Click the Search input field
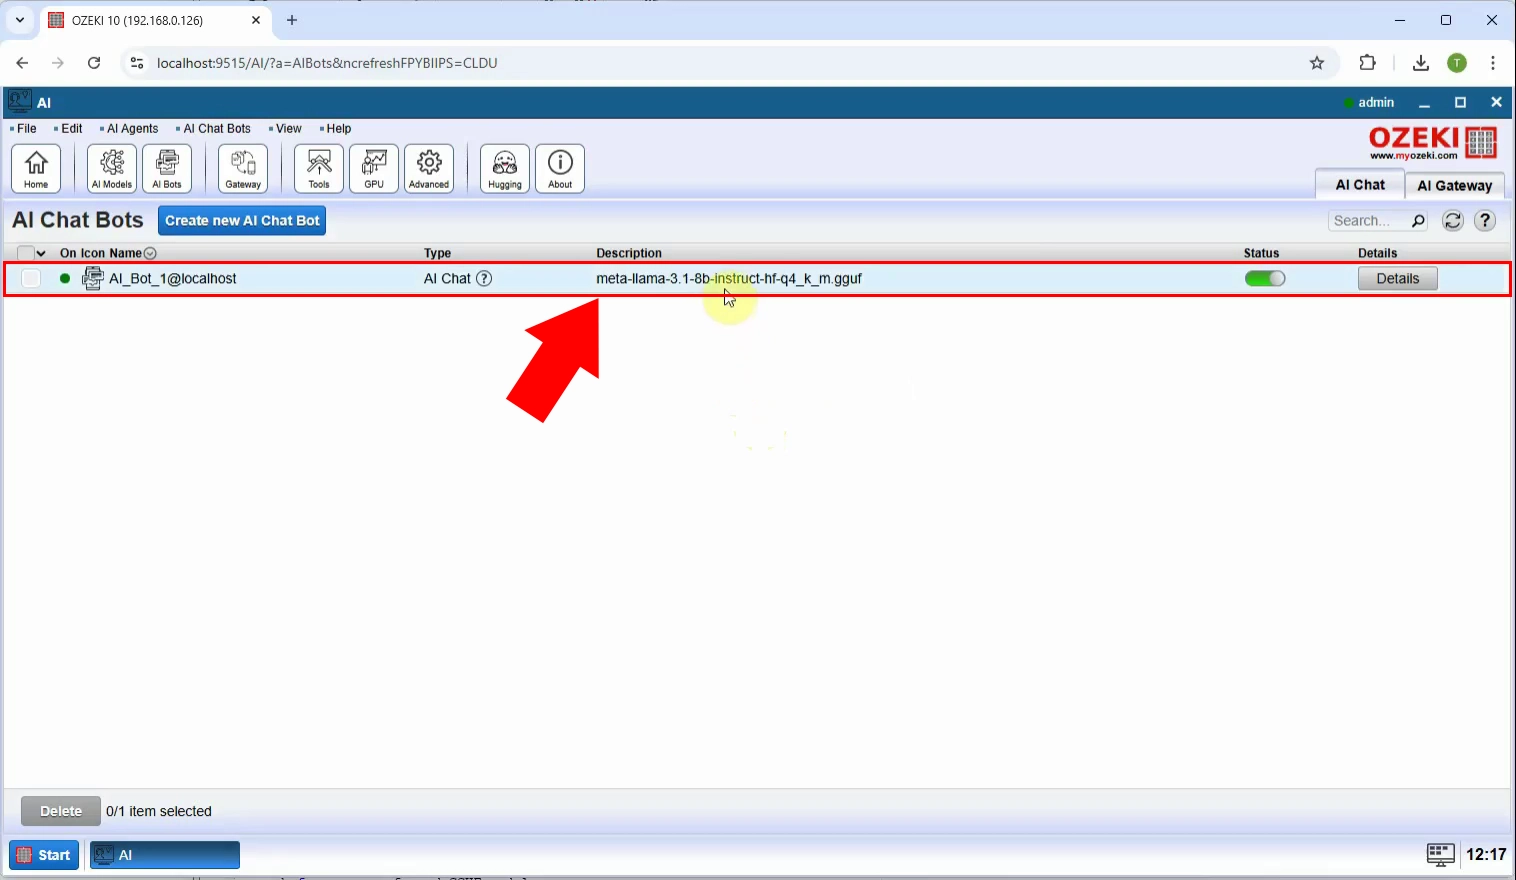Image resolution: width=1516 pixels, height=880 pixels. [x=1367, y=221]
